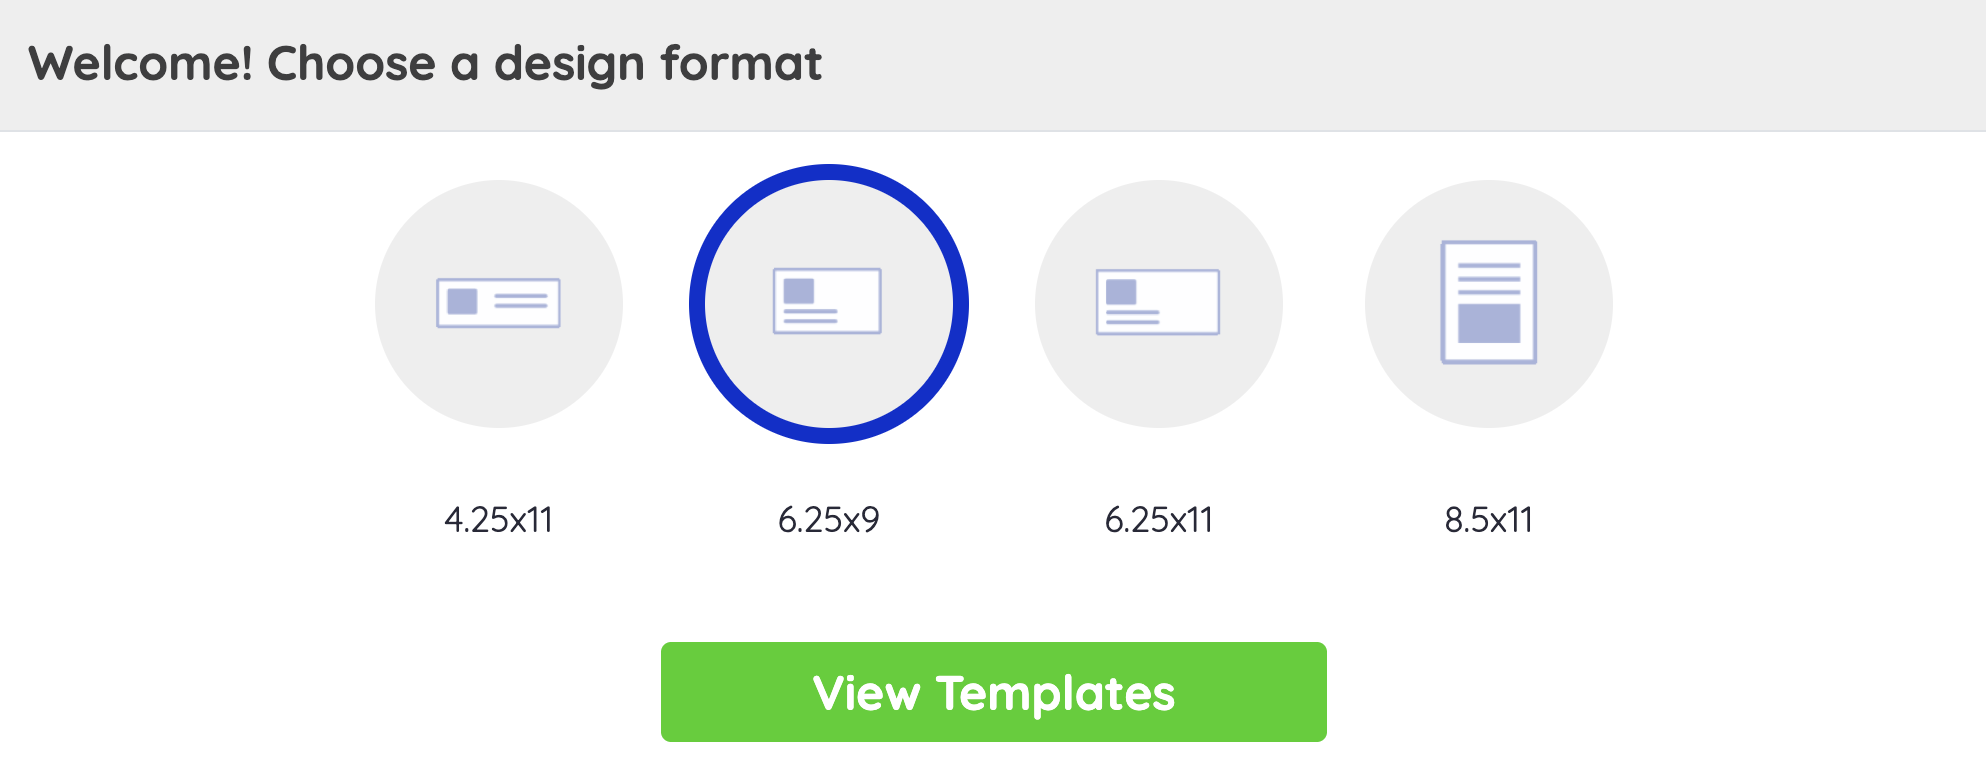Click the text lines in the 8.5x11 page icon

point(1488,278)
